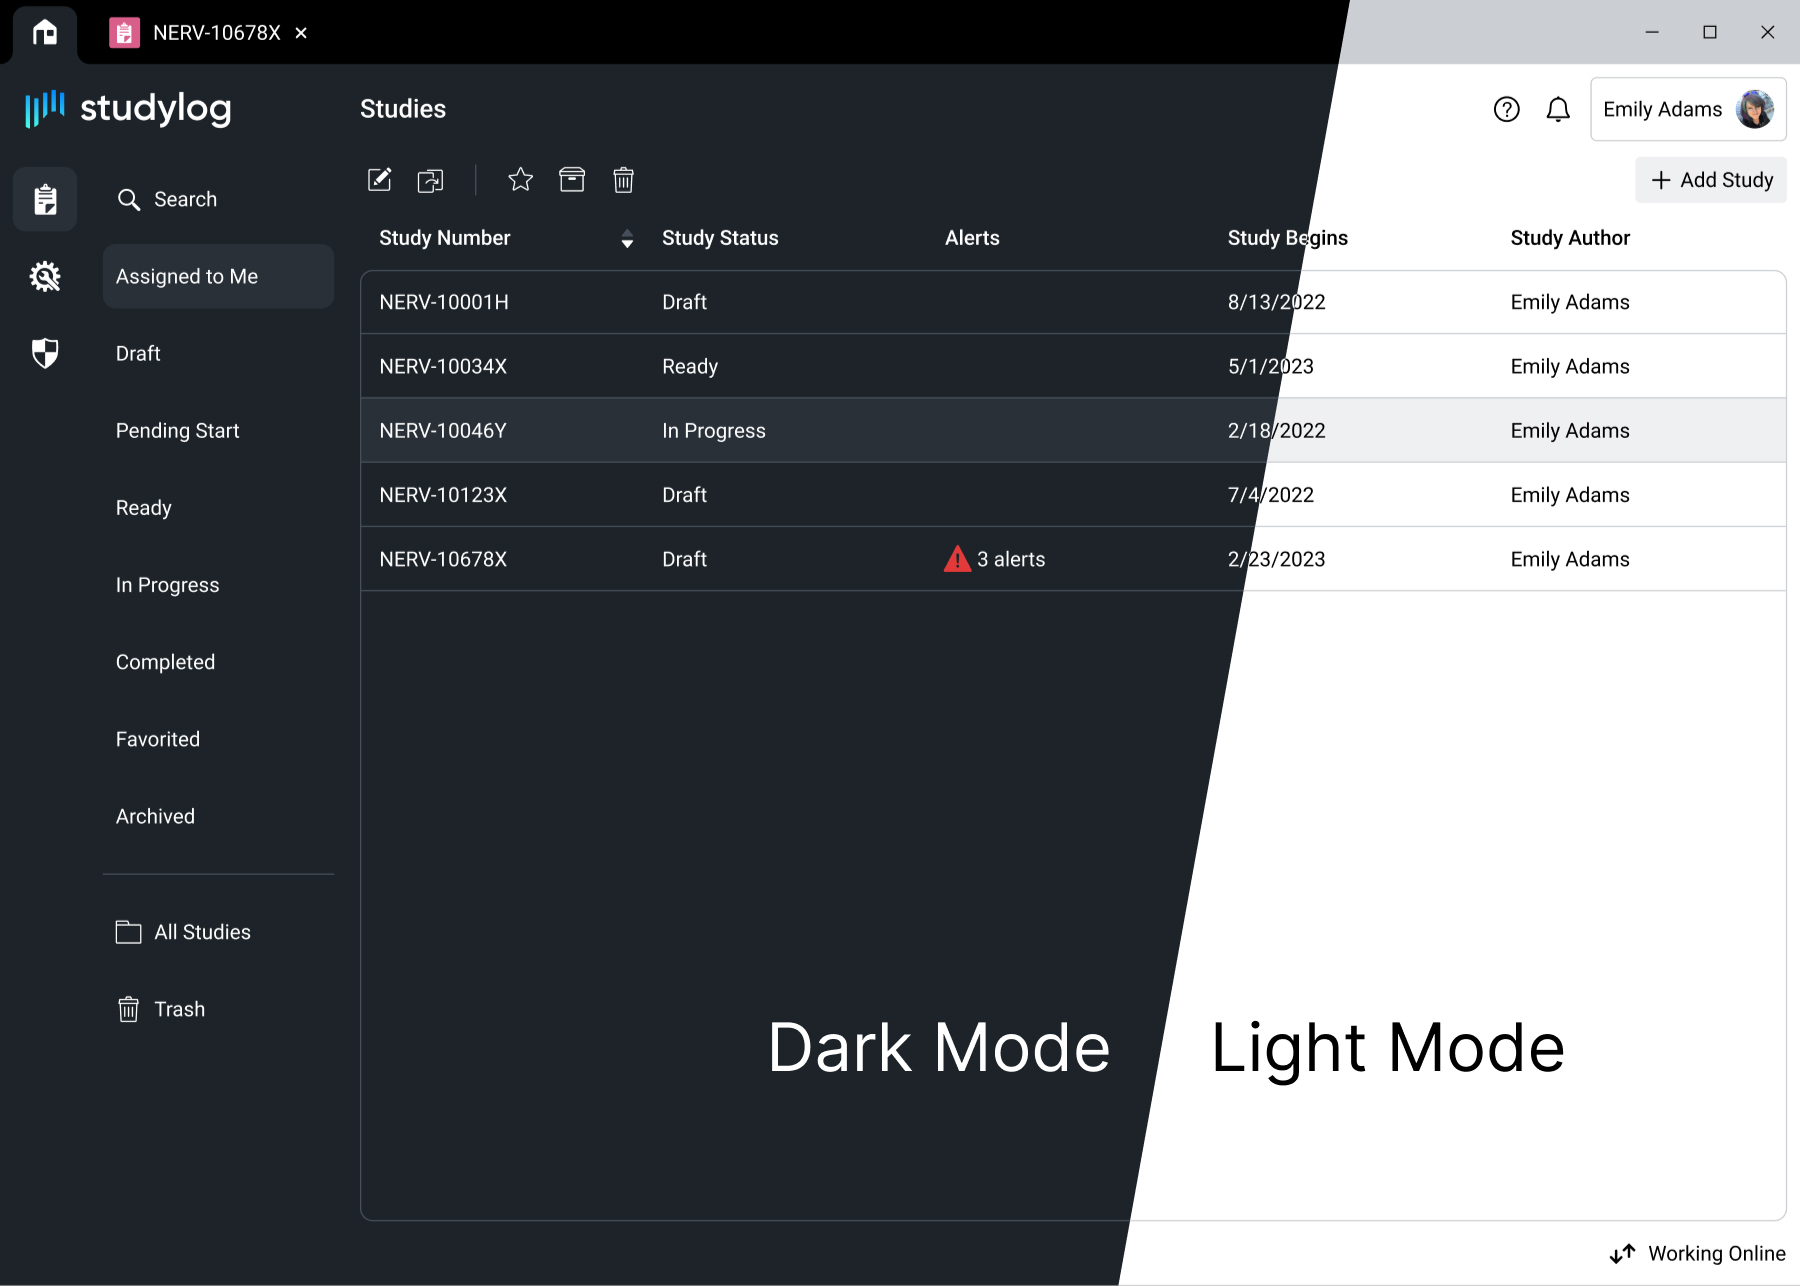Go to the home tab icon
Viewport: 1800px width, 1286px height.
(45, 33)
